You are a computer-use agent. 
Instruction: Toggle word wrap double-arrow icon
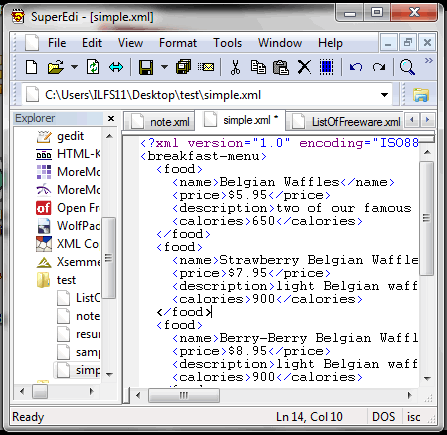(116, 67)
